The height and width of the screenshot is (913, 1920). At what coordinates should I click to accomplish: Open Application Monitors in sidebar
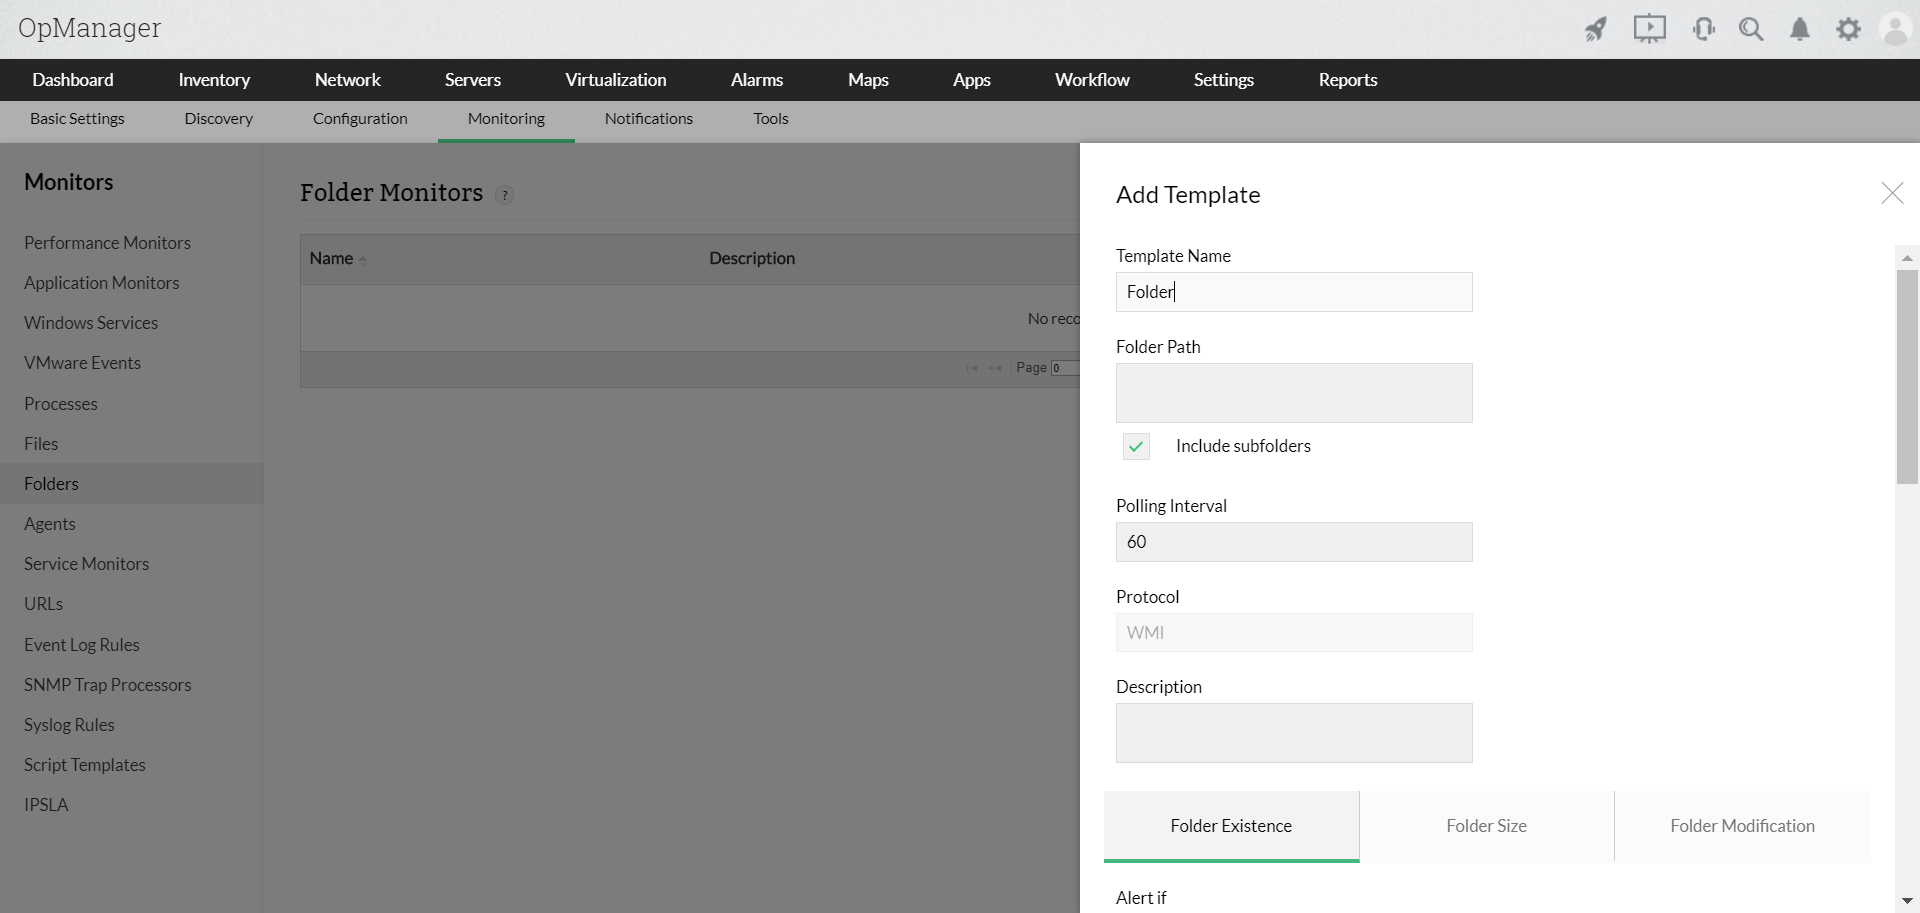[102, 283]
